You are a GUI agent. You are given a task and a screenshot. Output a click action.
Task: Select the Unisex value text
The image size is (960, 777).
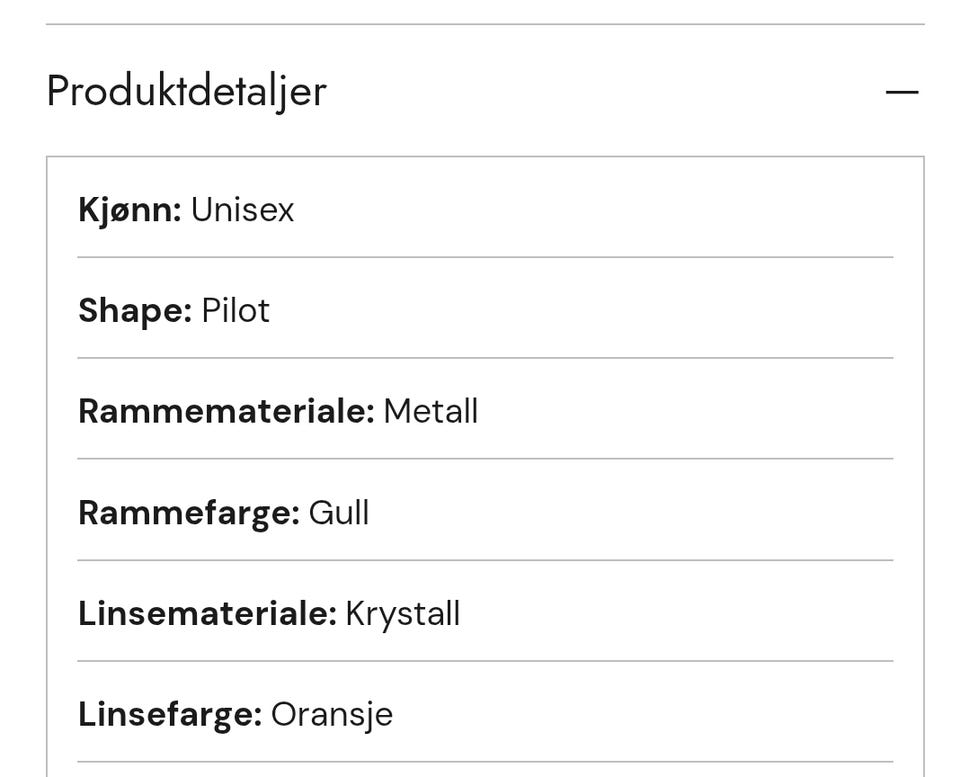click(242, 210)
